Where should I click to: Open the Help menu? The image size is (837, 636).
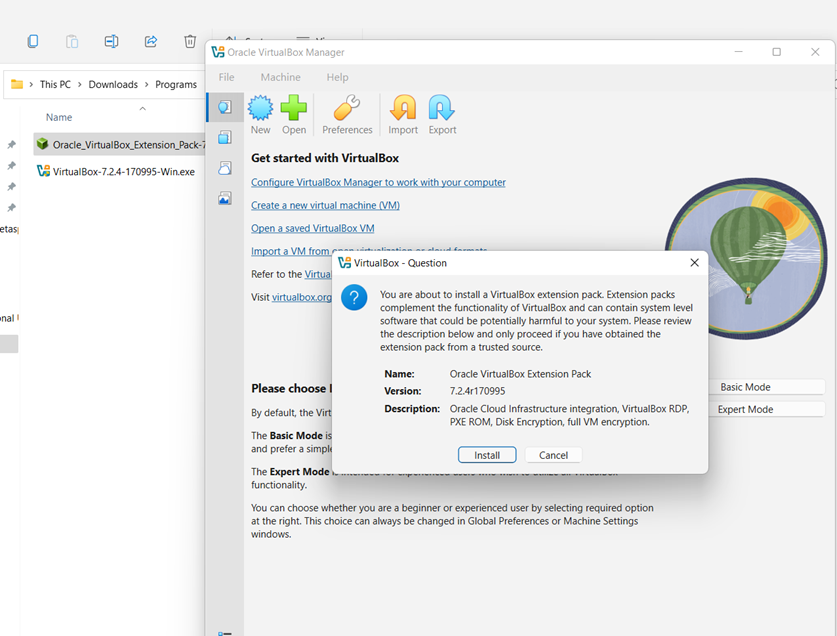tap(338, 77)
